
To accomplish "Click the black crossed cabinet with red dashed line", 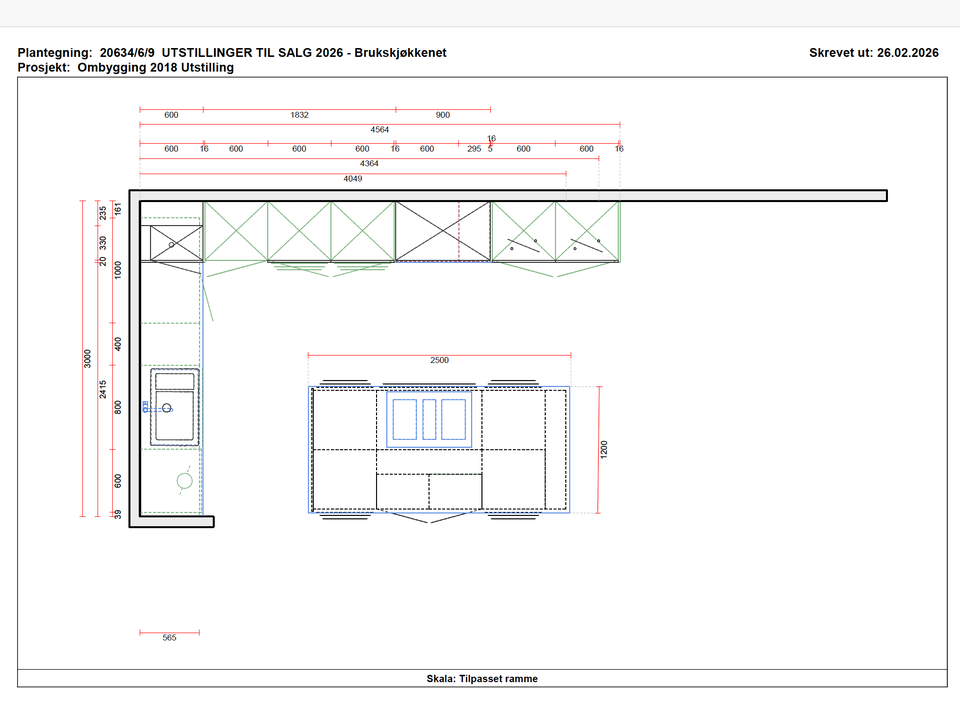I will pyautogui.click(x=443, y=231).
